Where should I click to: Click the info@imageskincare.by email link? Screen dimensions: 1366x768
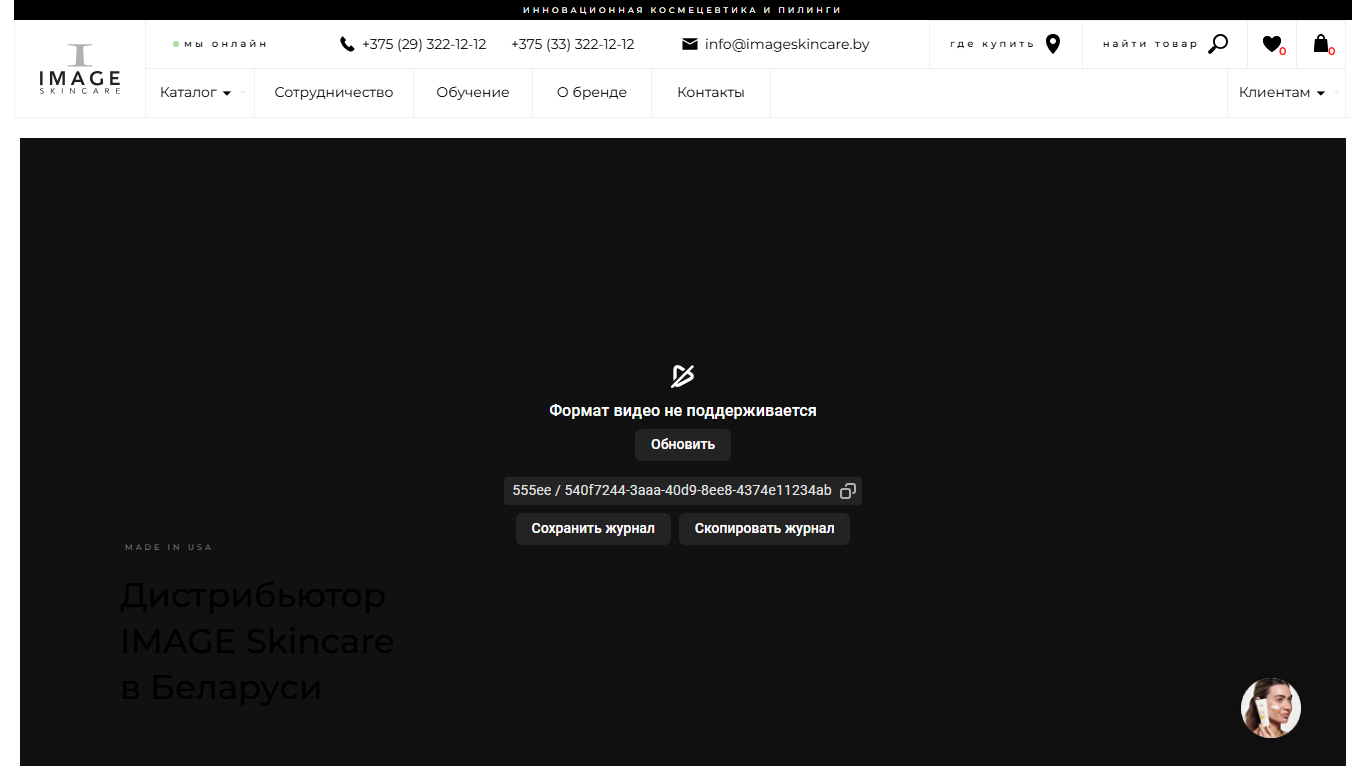click(x=787, y=44)
